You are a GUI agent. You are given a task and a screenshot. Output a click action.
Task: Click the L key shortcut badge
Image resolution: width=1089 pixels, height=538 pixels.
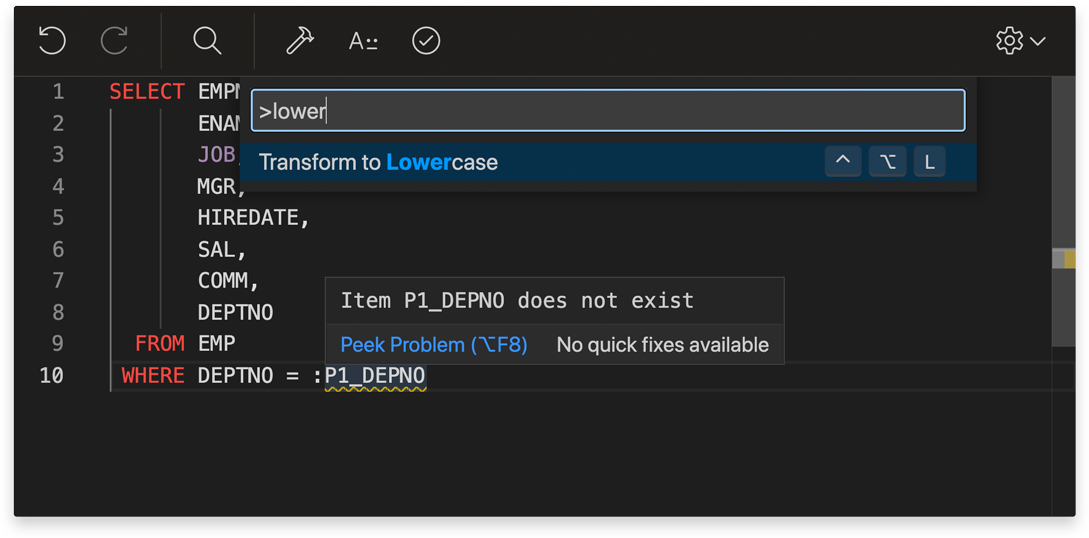click(x=929, y=162)
